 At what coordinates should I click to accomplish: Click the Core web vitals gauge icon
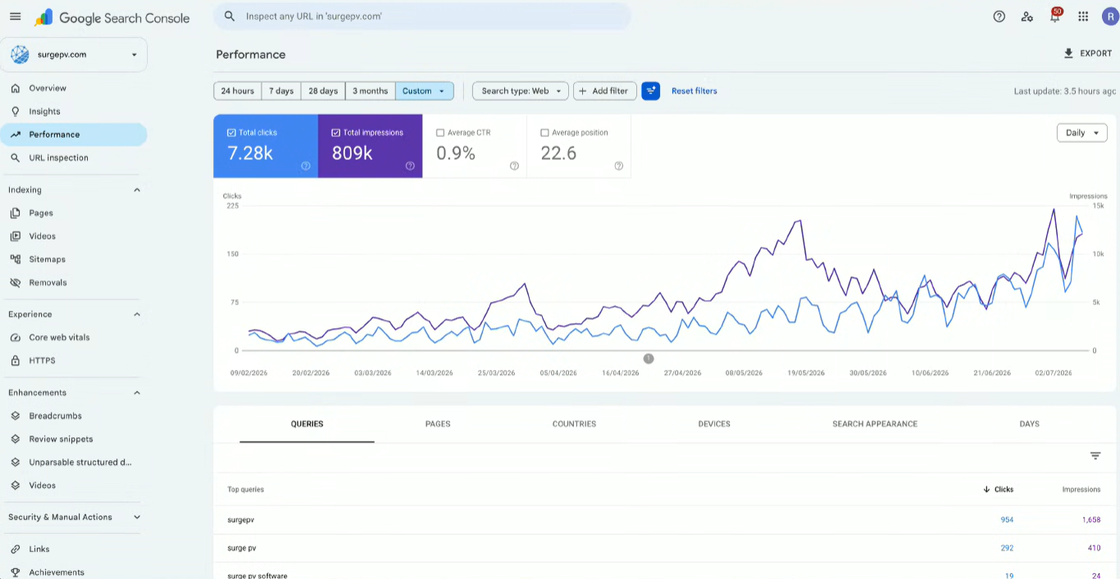click(x=15, y=337)
